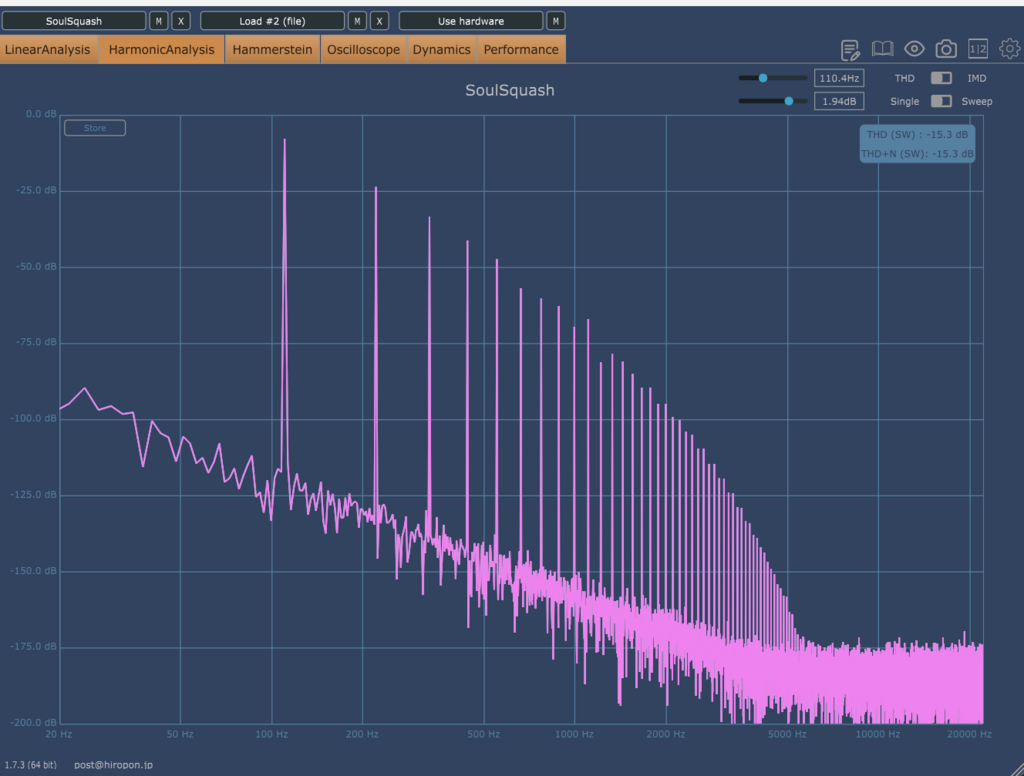Viewport: 1024px width, 776px height.
Task: Open the Performance tab
Action: 521,50
